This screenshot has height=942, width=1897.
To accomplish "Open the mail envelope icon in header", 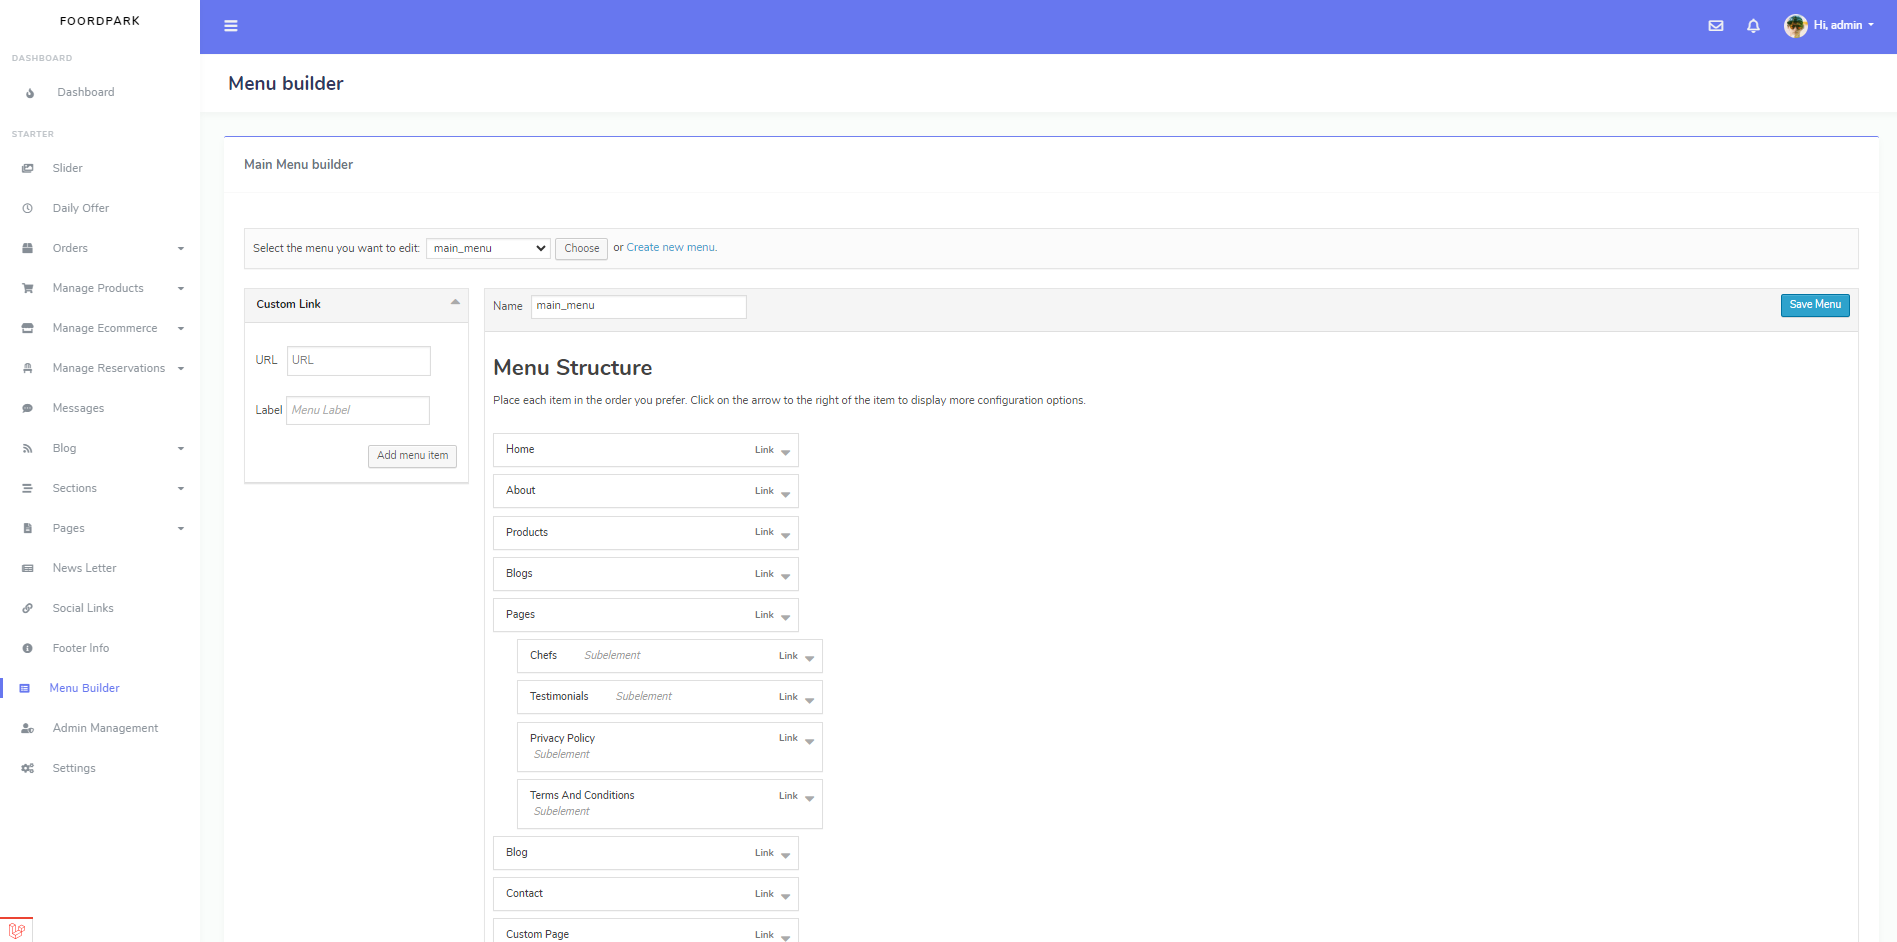I will point(1716,26).
